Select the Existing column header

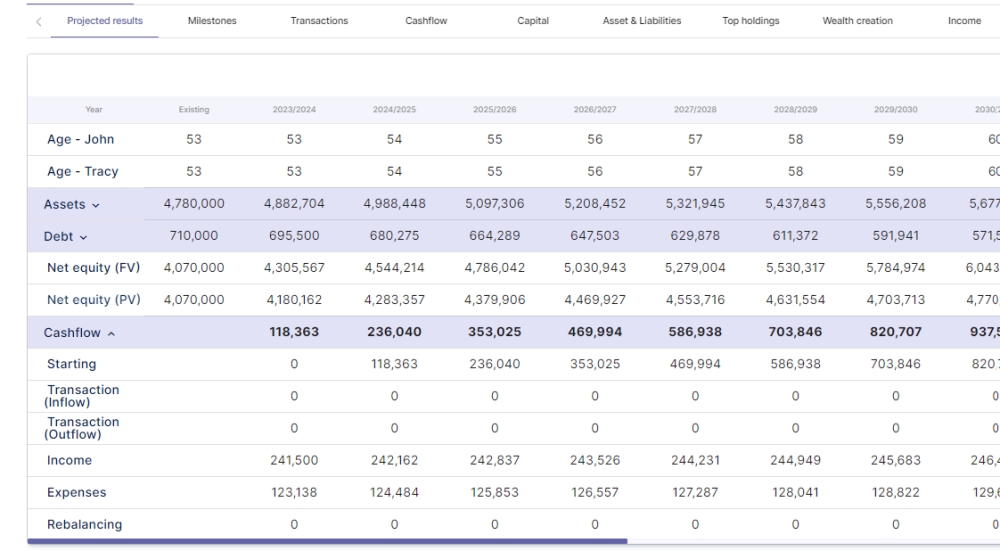click(x=194, y=109)
